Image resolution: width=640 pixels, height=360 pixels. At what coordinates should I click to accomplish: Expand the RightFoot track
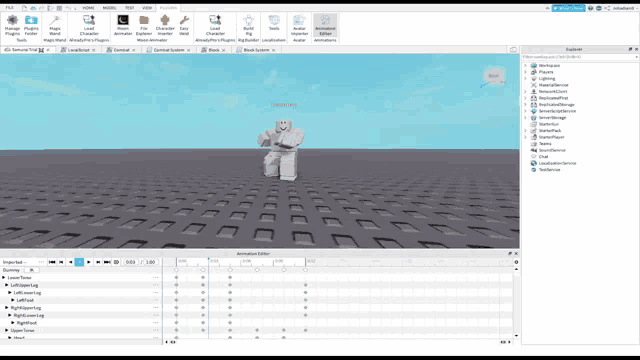(x=13, y=322)
